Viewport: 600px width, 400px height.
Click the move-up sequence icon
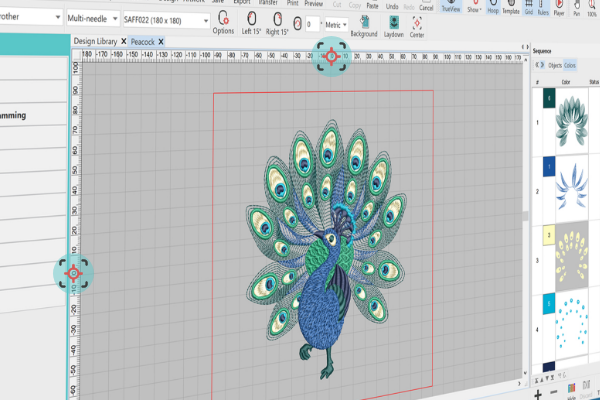[x=542, y=379]
